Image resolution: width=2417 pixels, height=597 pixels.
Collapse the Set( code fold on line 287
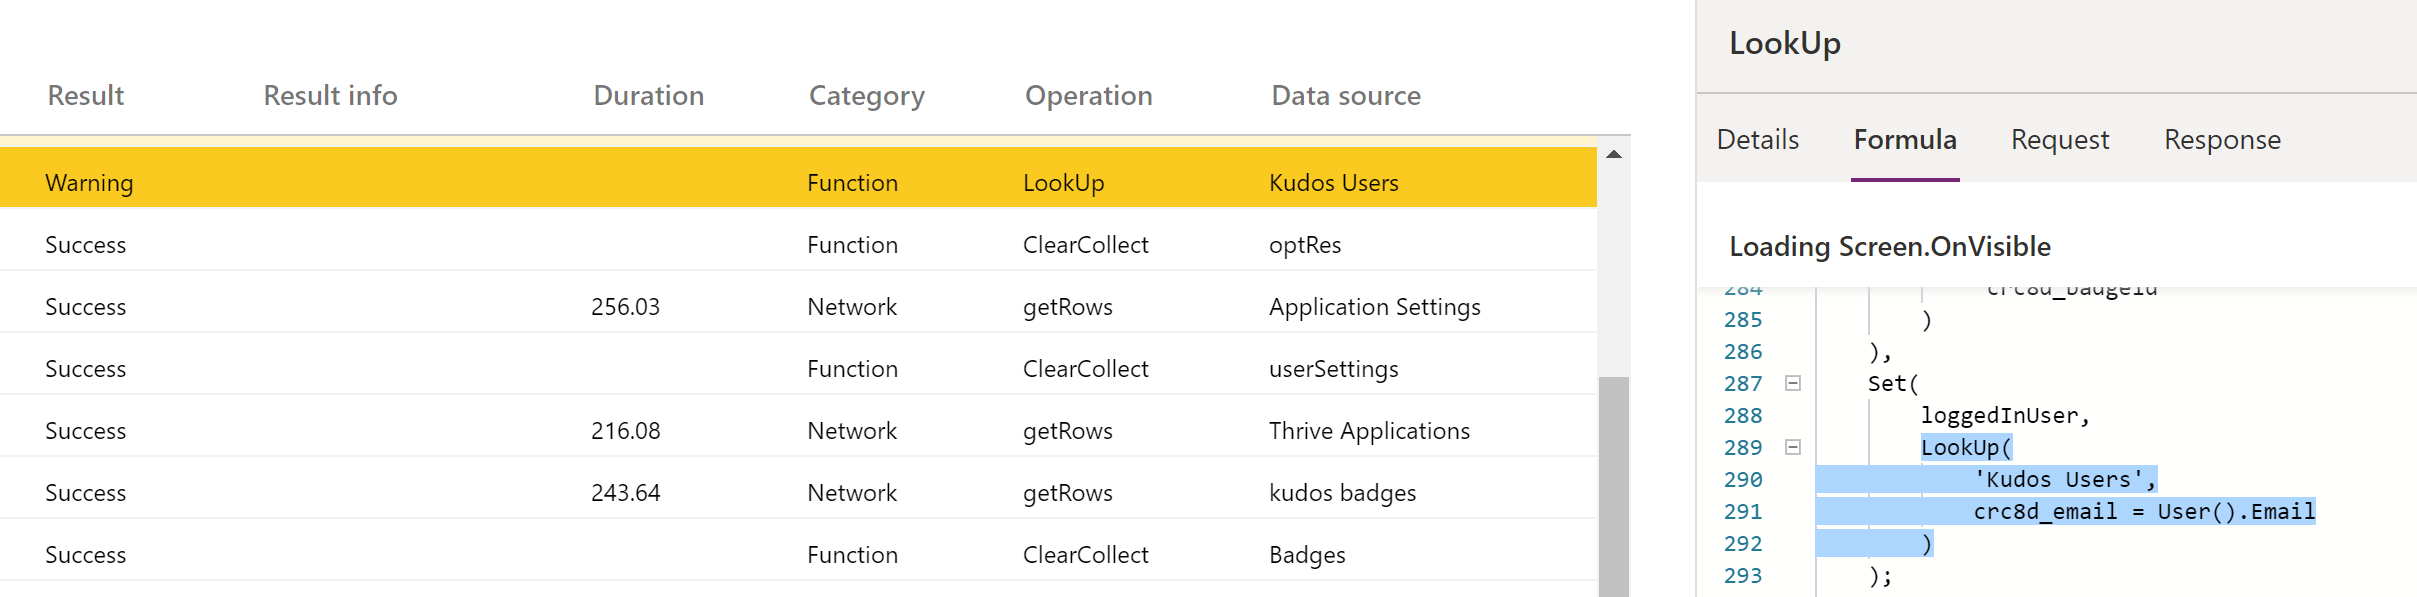(x=1793, y=383)
